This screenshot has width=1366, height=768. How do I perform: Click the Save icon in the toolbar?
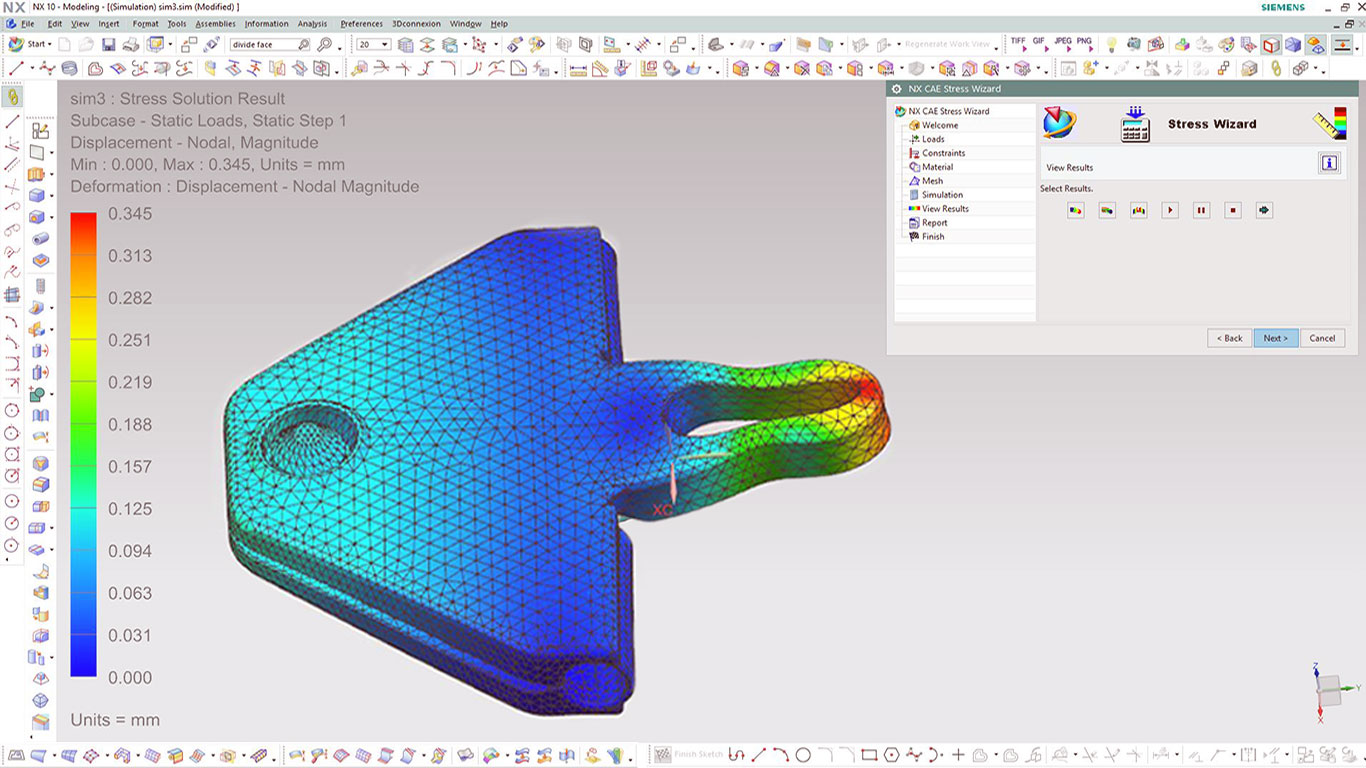(x=108, y=45)
